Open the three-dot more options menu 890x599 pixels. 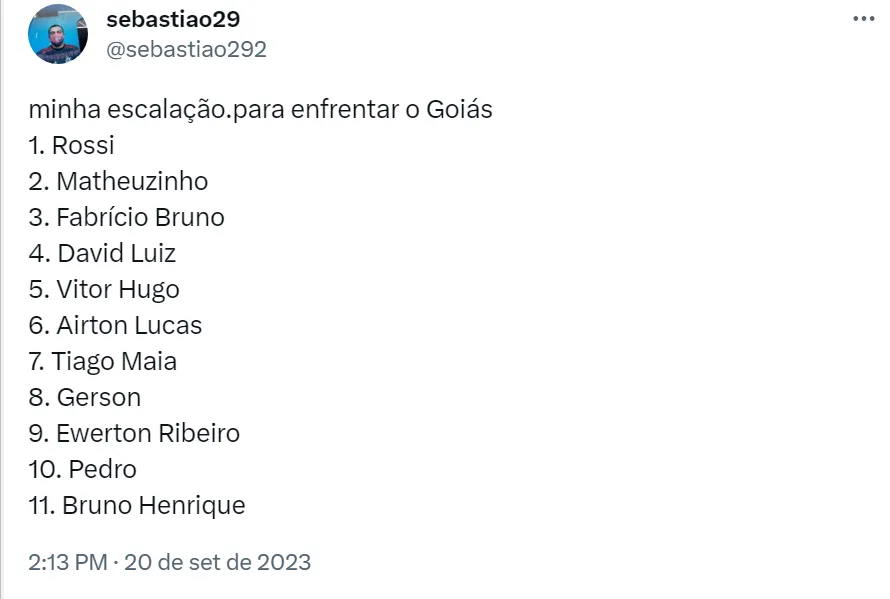pos(862,19)
